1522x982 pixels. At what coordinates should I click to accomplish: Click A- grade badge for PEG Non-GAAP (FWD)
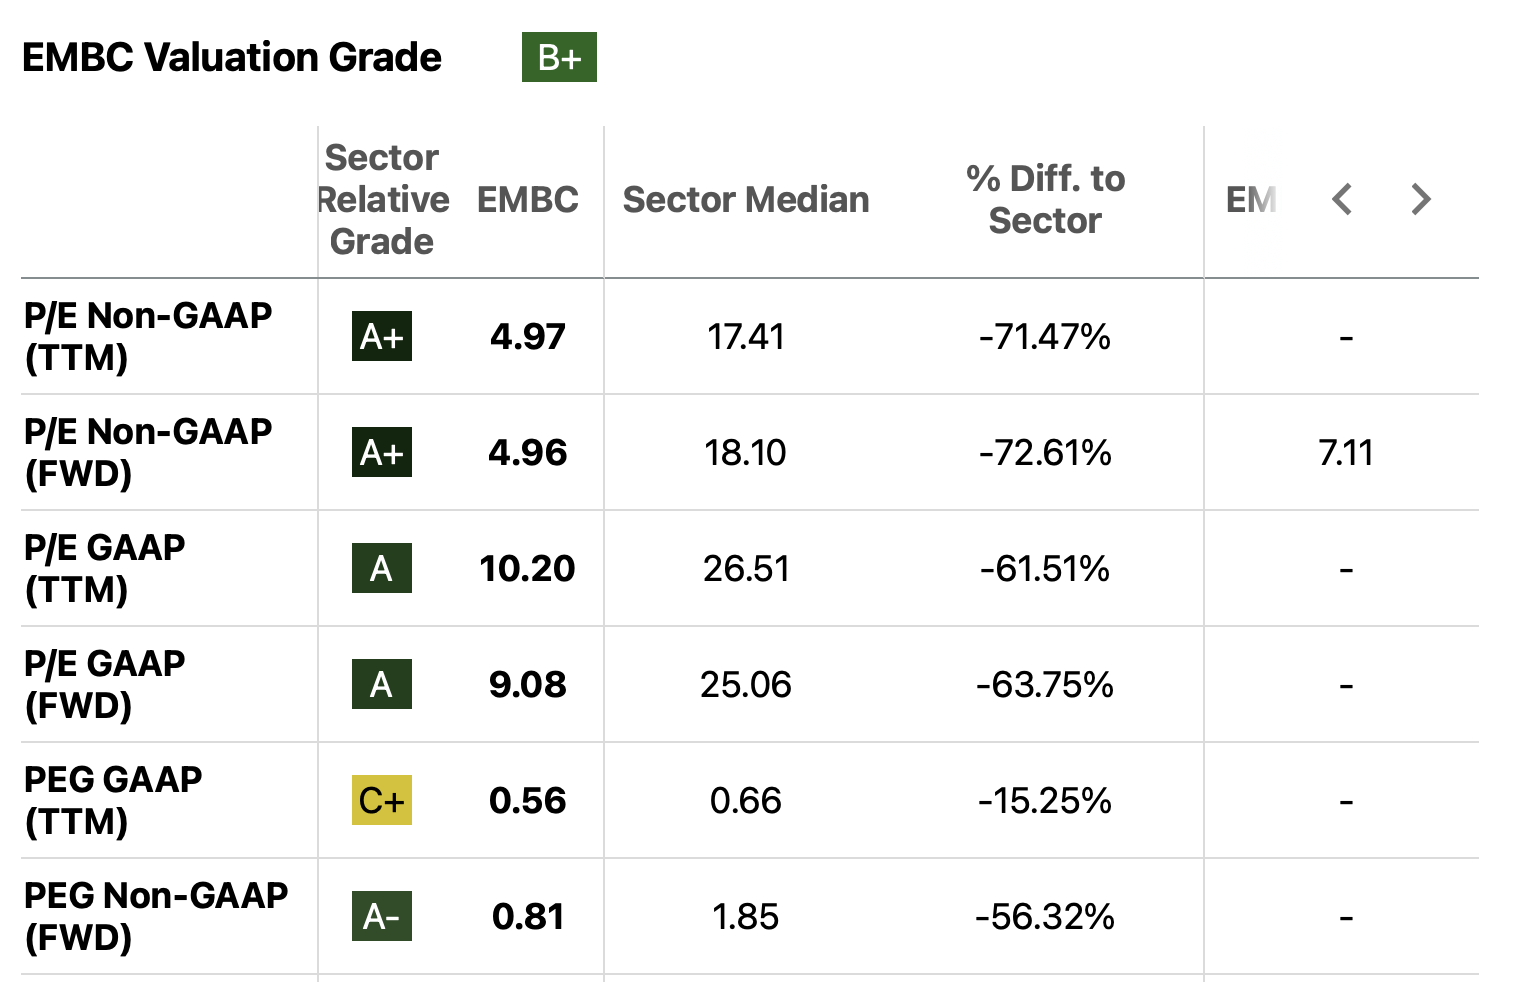[381, 916]
